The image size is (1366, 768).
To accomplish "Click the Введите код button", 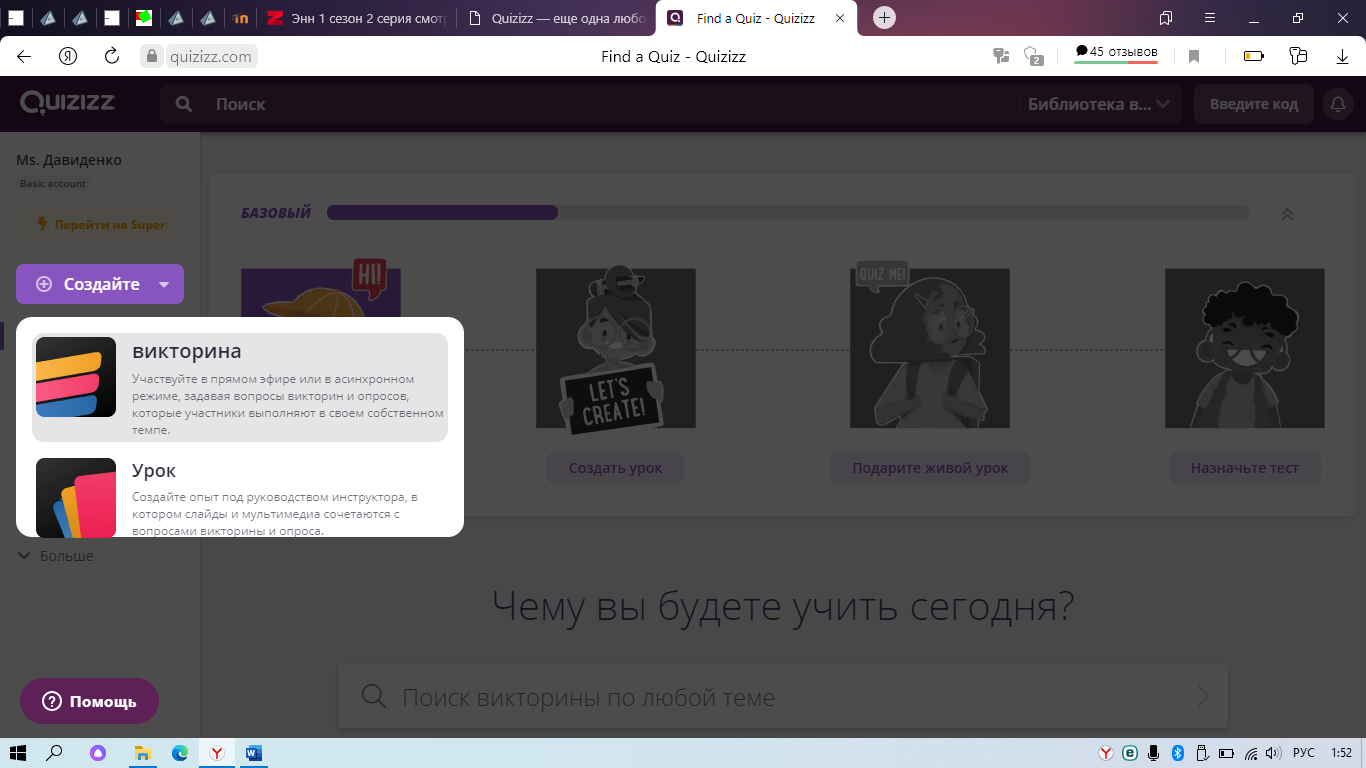I will [1253, 104].
